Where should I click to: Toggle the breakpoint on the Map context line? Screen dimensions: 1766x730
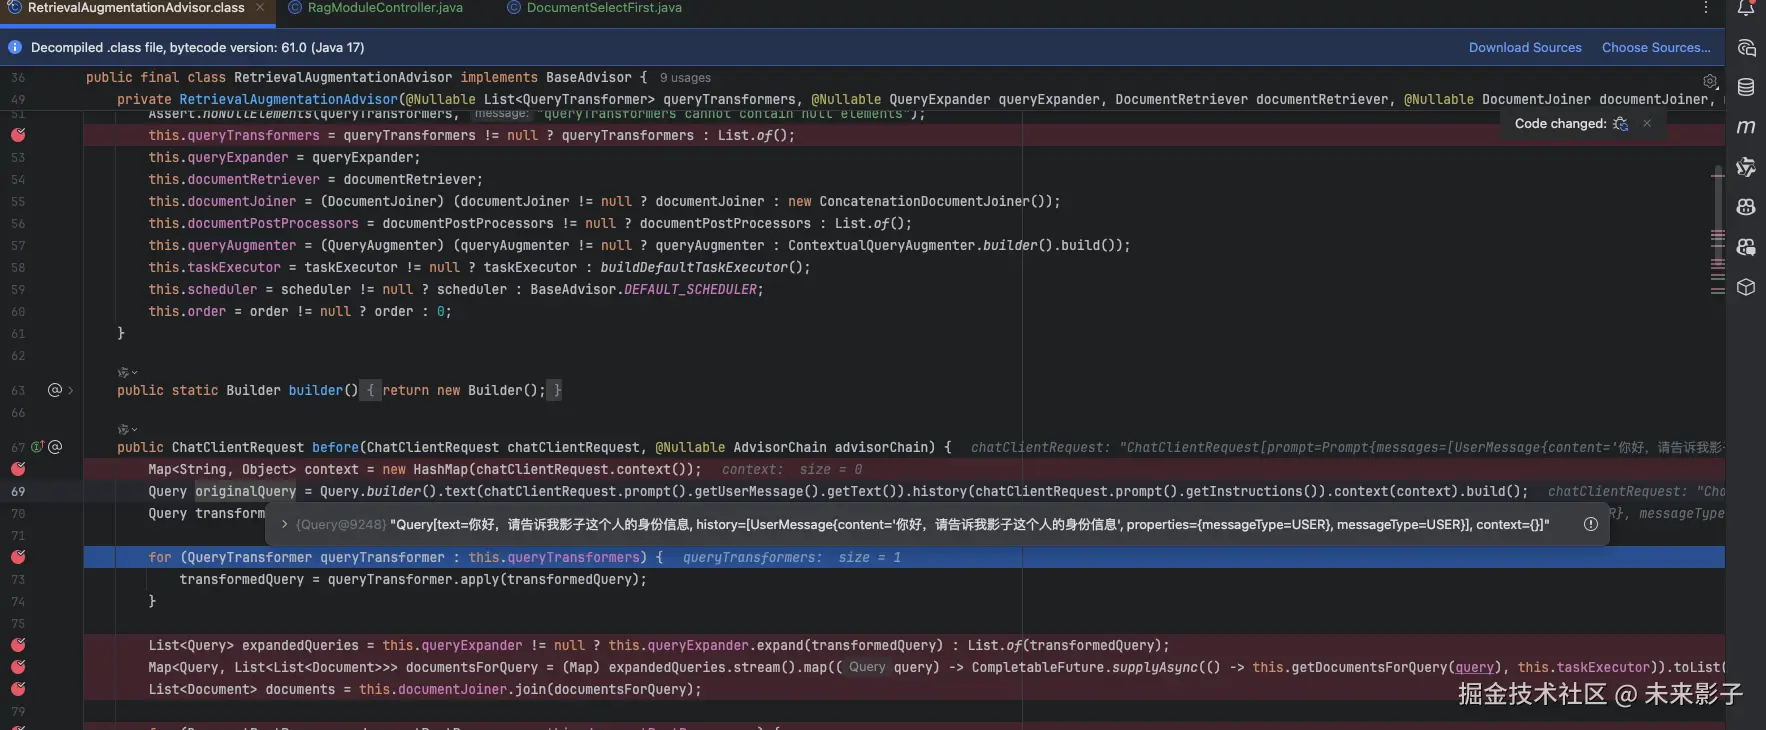click(18, 469)
